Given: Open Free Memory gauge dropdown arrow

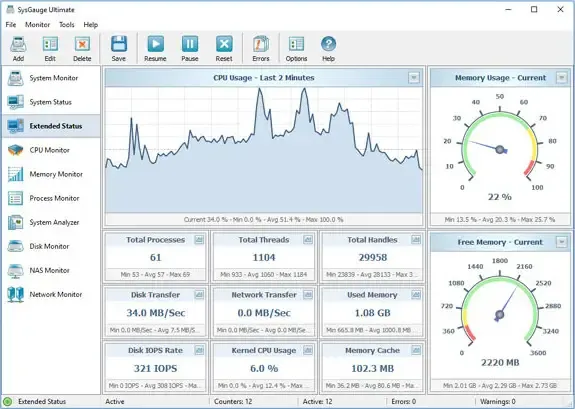Looking at the screenshot, I should pyautogui.click(x=561, y=242).
